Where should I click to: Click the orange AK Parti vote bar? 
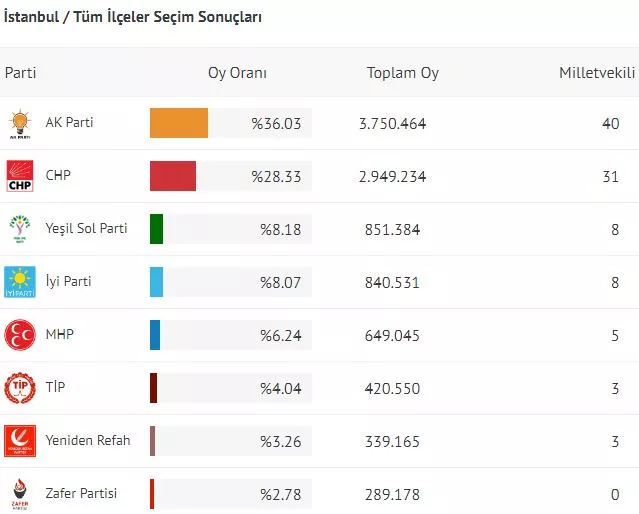pos(179,123)
